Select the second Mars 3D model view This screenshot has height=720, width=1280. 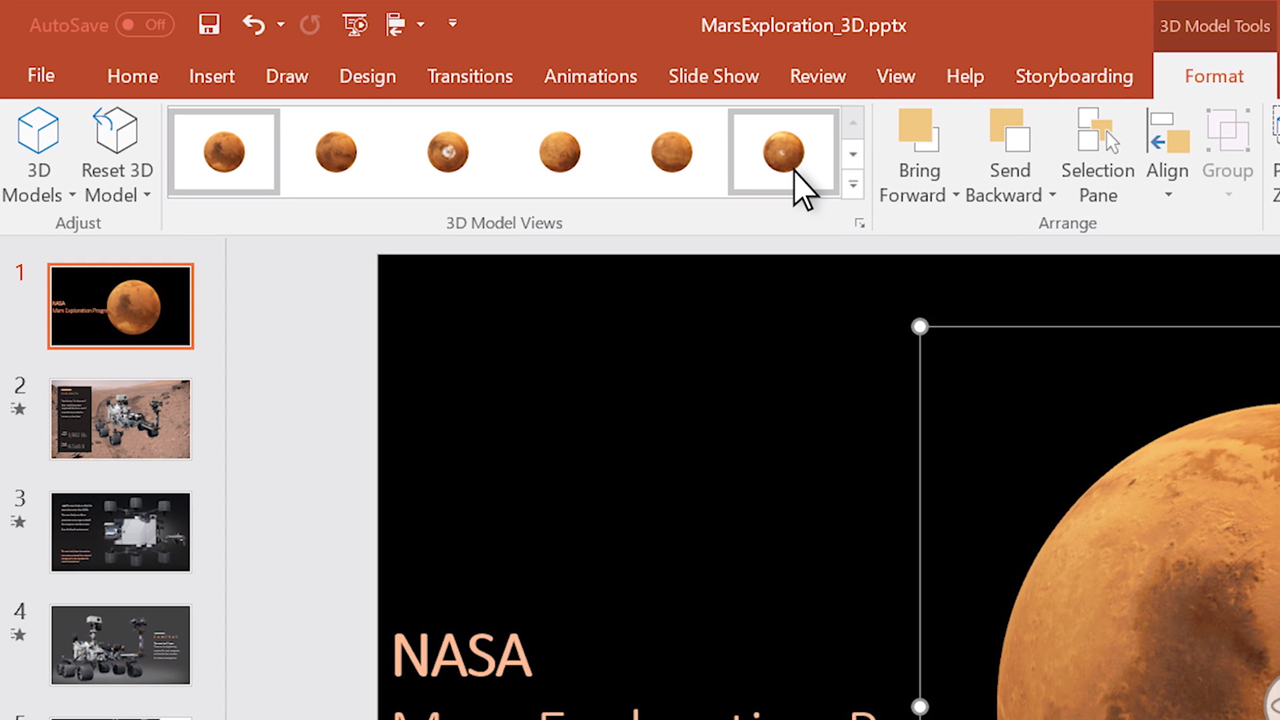click(x=336, y=152)
